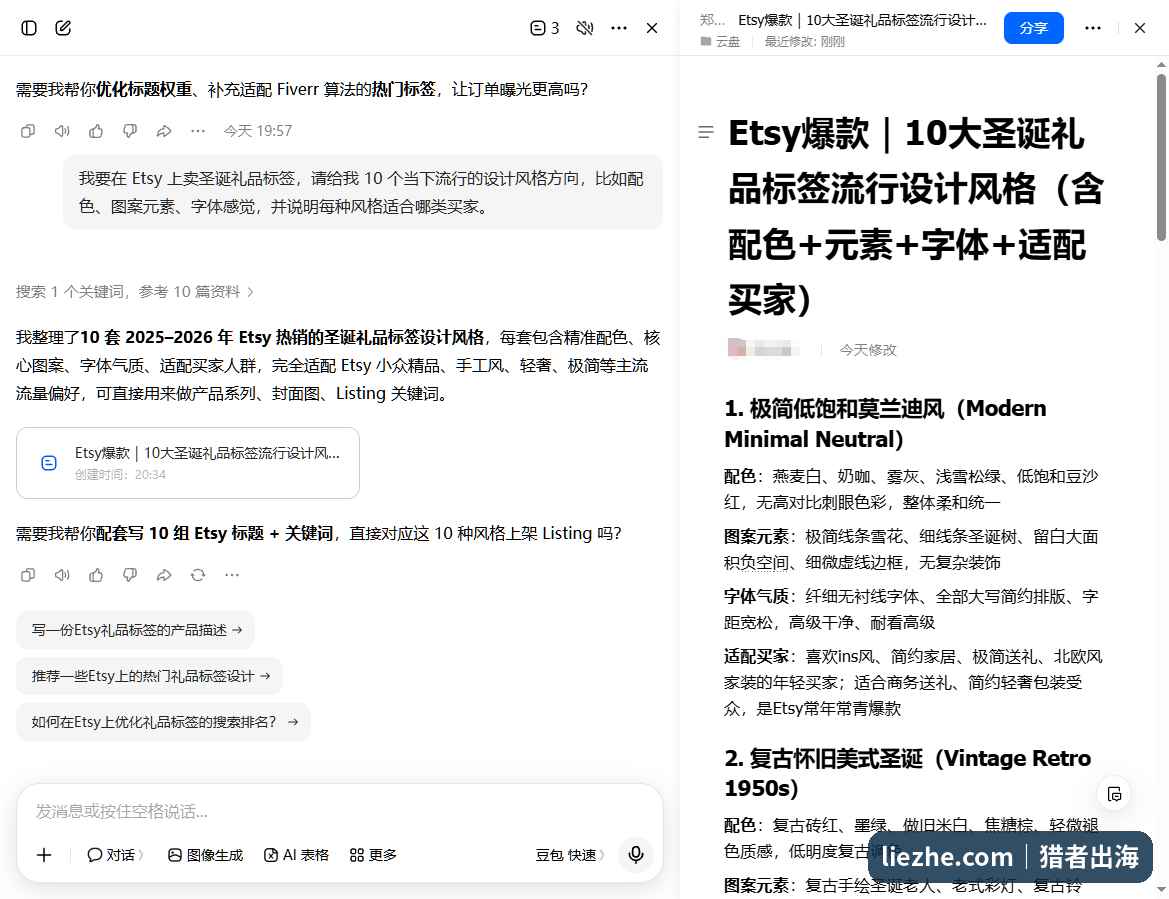Play audio of the Etsy styles reply
Viewport: 1169px width, 899px height.
click(62, 575)
